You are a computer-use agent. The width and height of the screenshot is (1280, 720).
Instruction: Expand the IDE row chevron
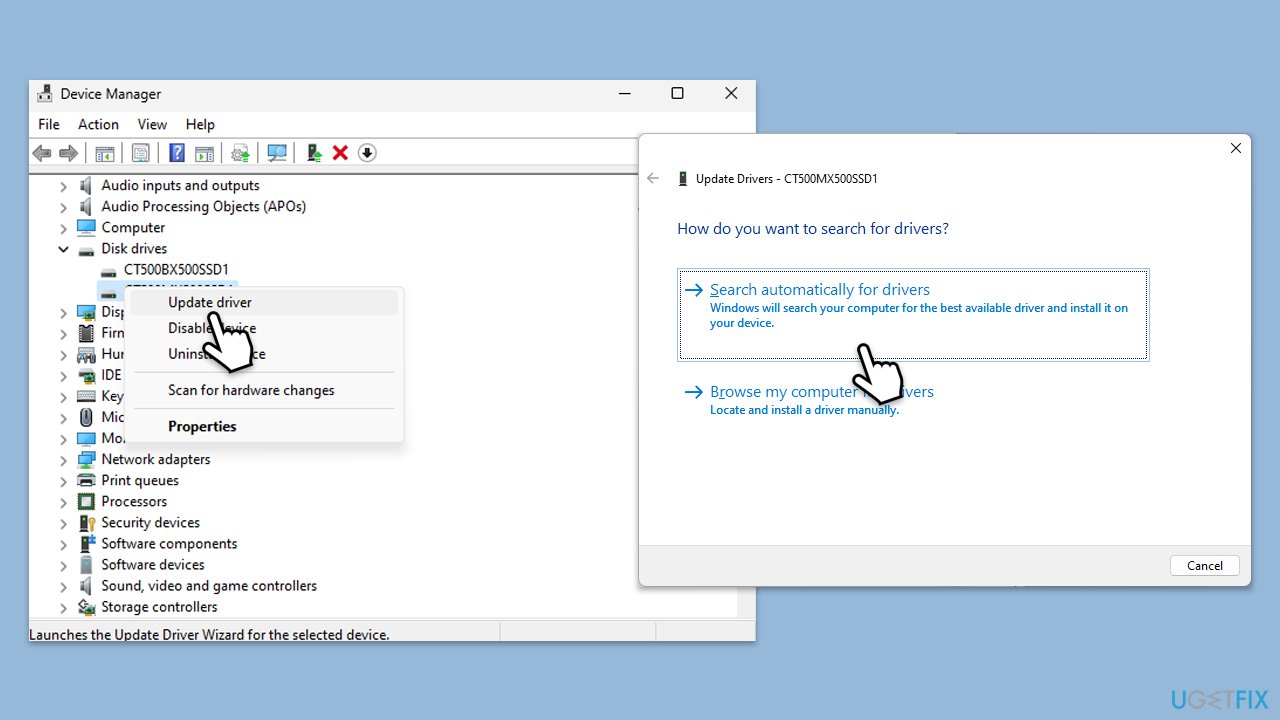coord(63,375)
